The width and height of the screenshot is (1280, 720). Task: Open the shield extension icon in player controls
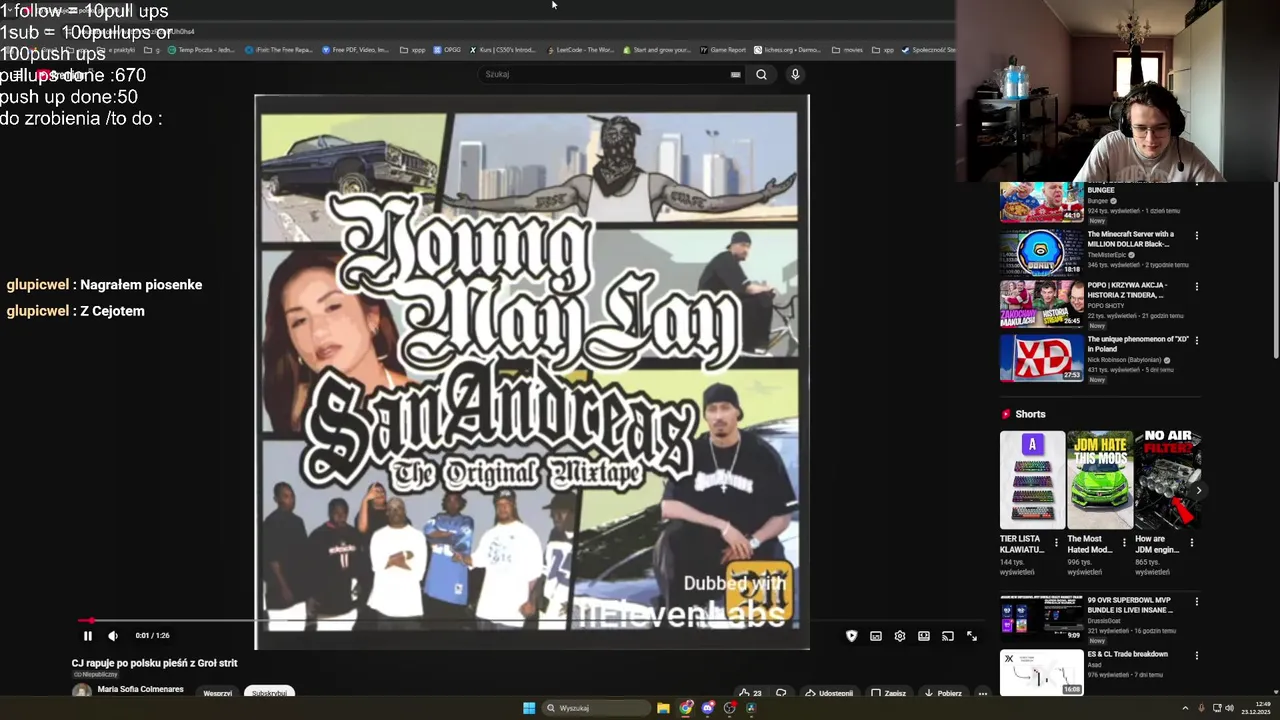pyautogui.click(x=851, y=636)
